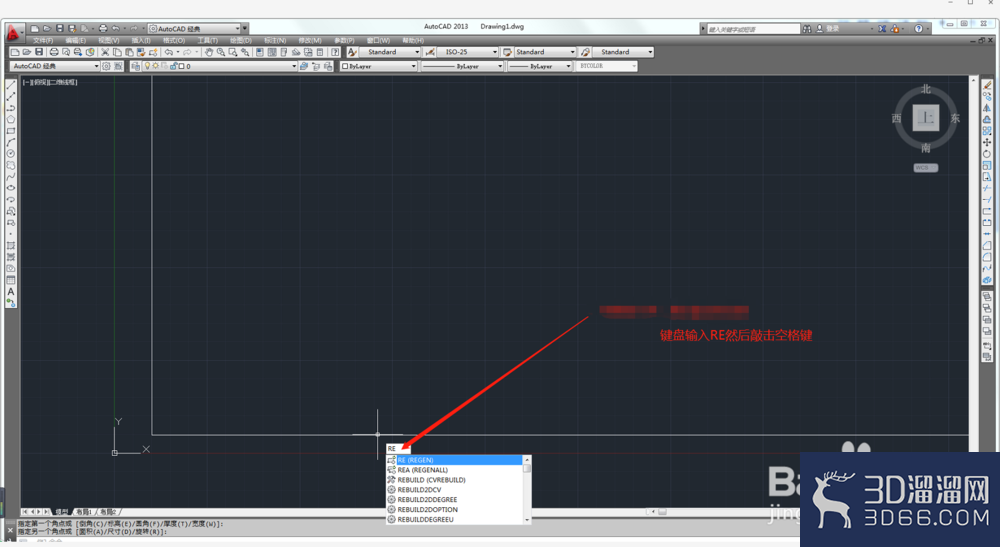Click the Circle tool in draw toolbar
The width and height of the screenshot is (1000, 547).
point(11,154)
